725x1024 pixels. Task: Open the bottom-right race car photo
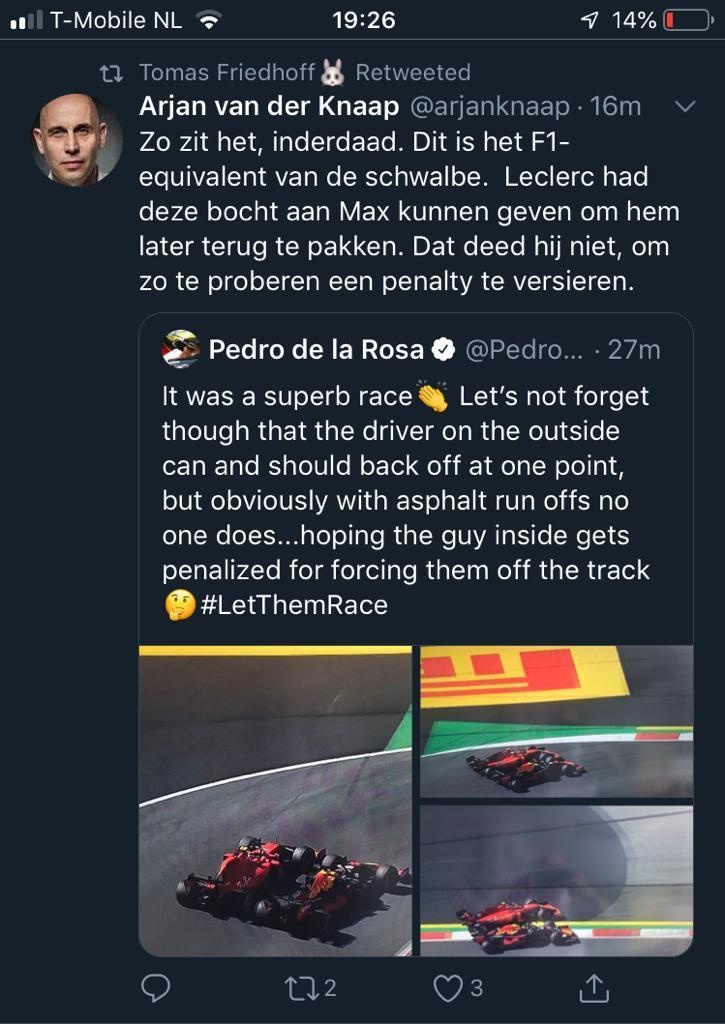[x=556, y=881]
